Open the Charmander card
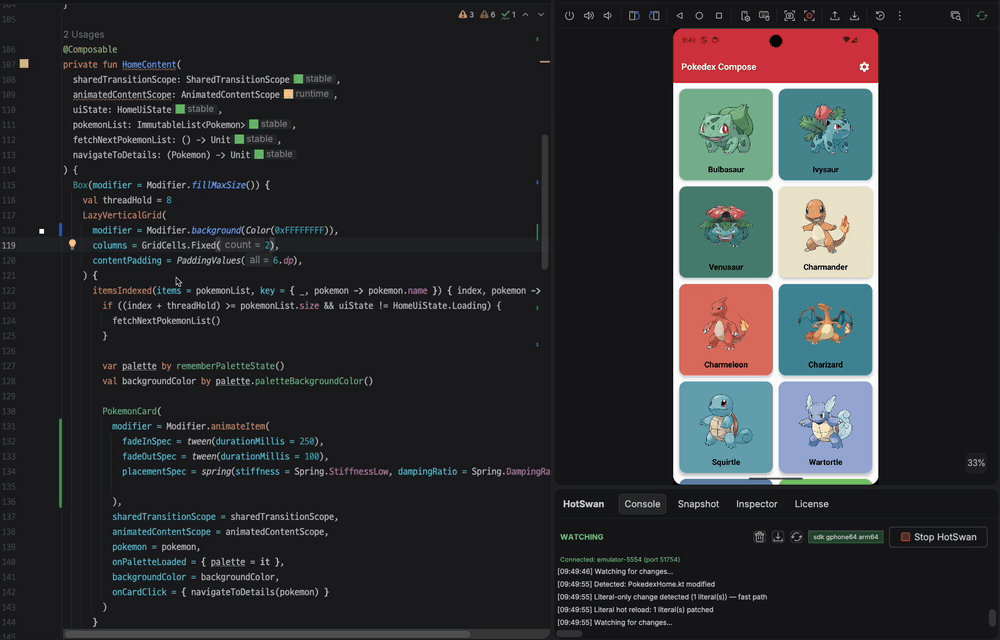Image resolution: width=1000 pixels, height=640 pixels. pos(825,232)
